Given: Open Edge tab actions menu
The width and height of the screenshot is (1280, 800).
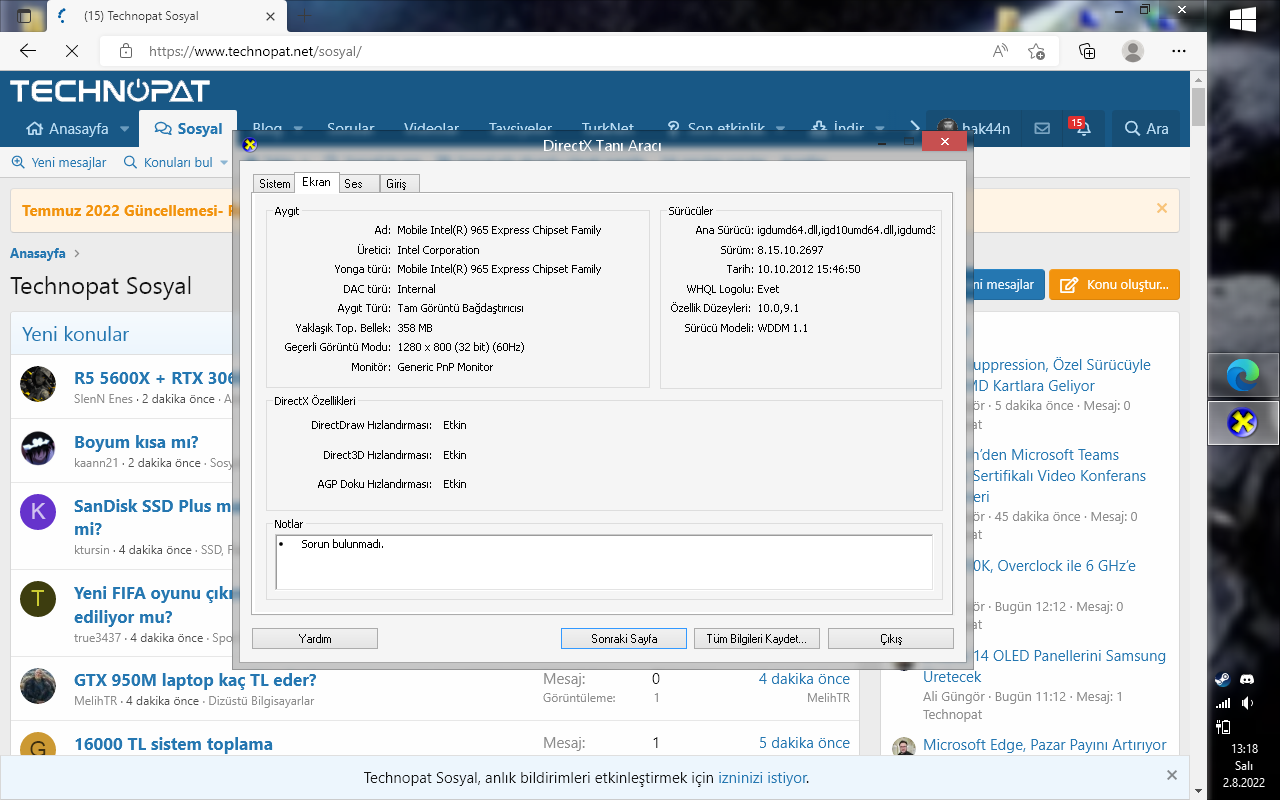Looking at the screenshot, I should tap(25, 16).
